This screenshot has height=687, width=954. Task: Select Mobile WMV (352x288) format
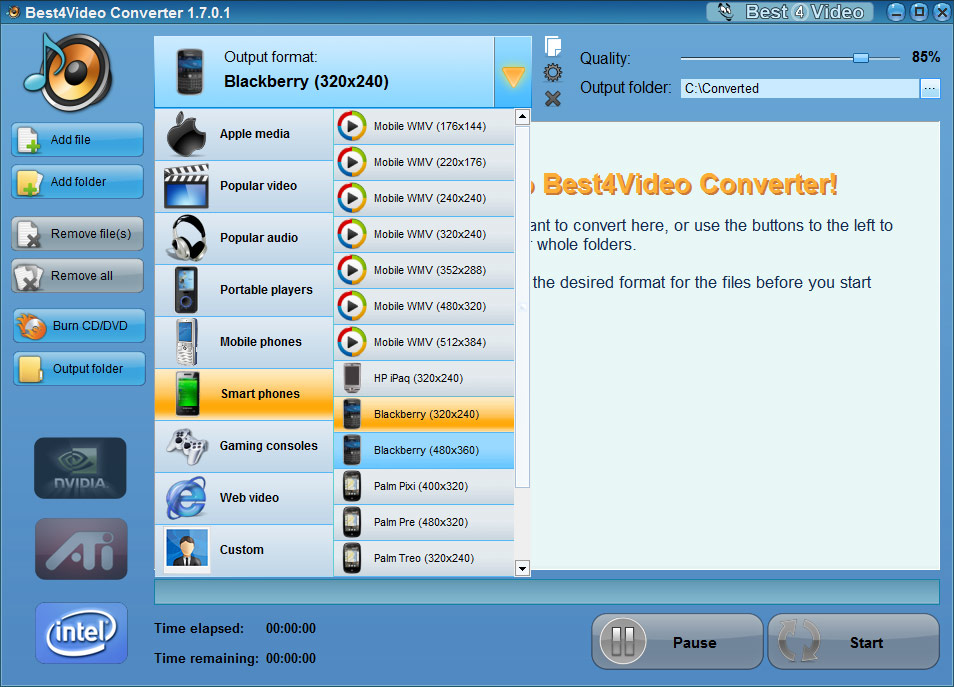(x=424, y=270)
